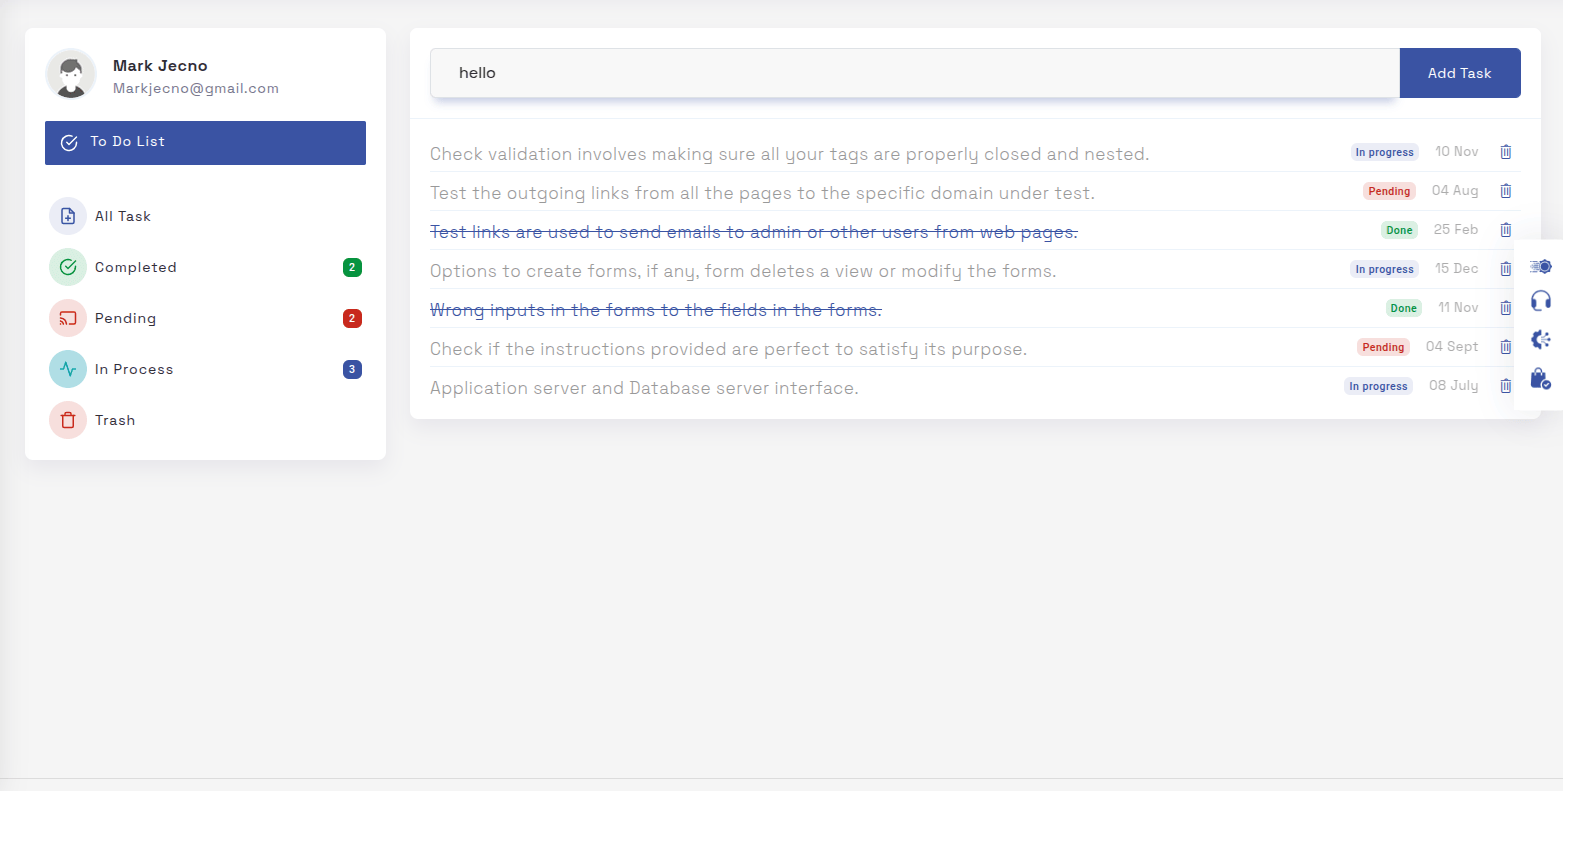Open the gear customizer icon
This screenshot has height=843, width=1578.
coord(1541,340)
